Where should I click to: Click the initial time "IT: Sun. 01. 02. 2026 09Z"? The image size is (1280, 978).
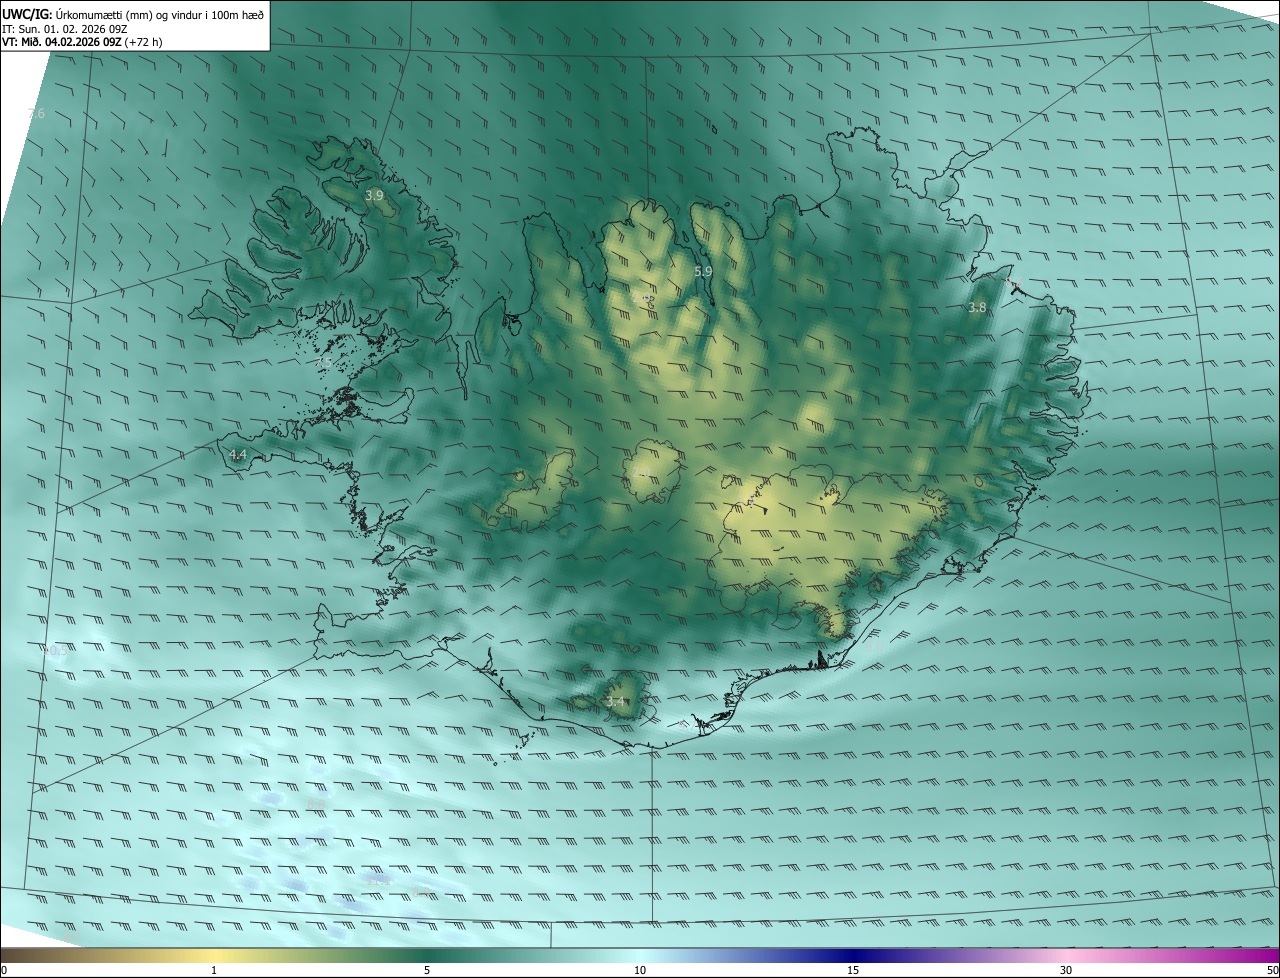click(x=64, y=28)
